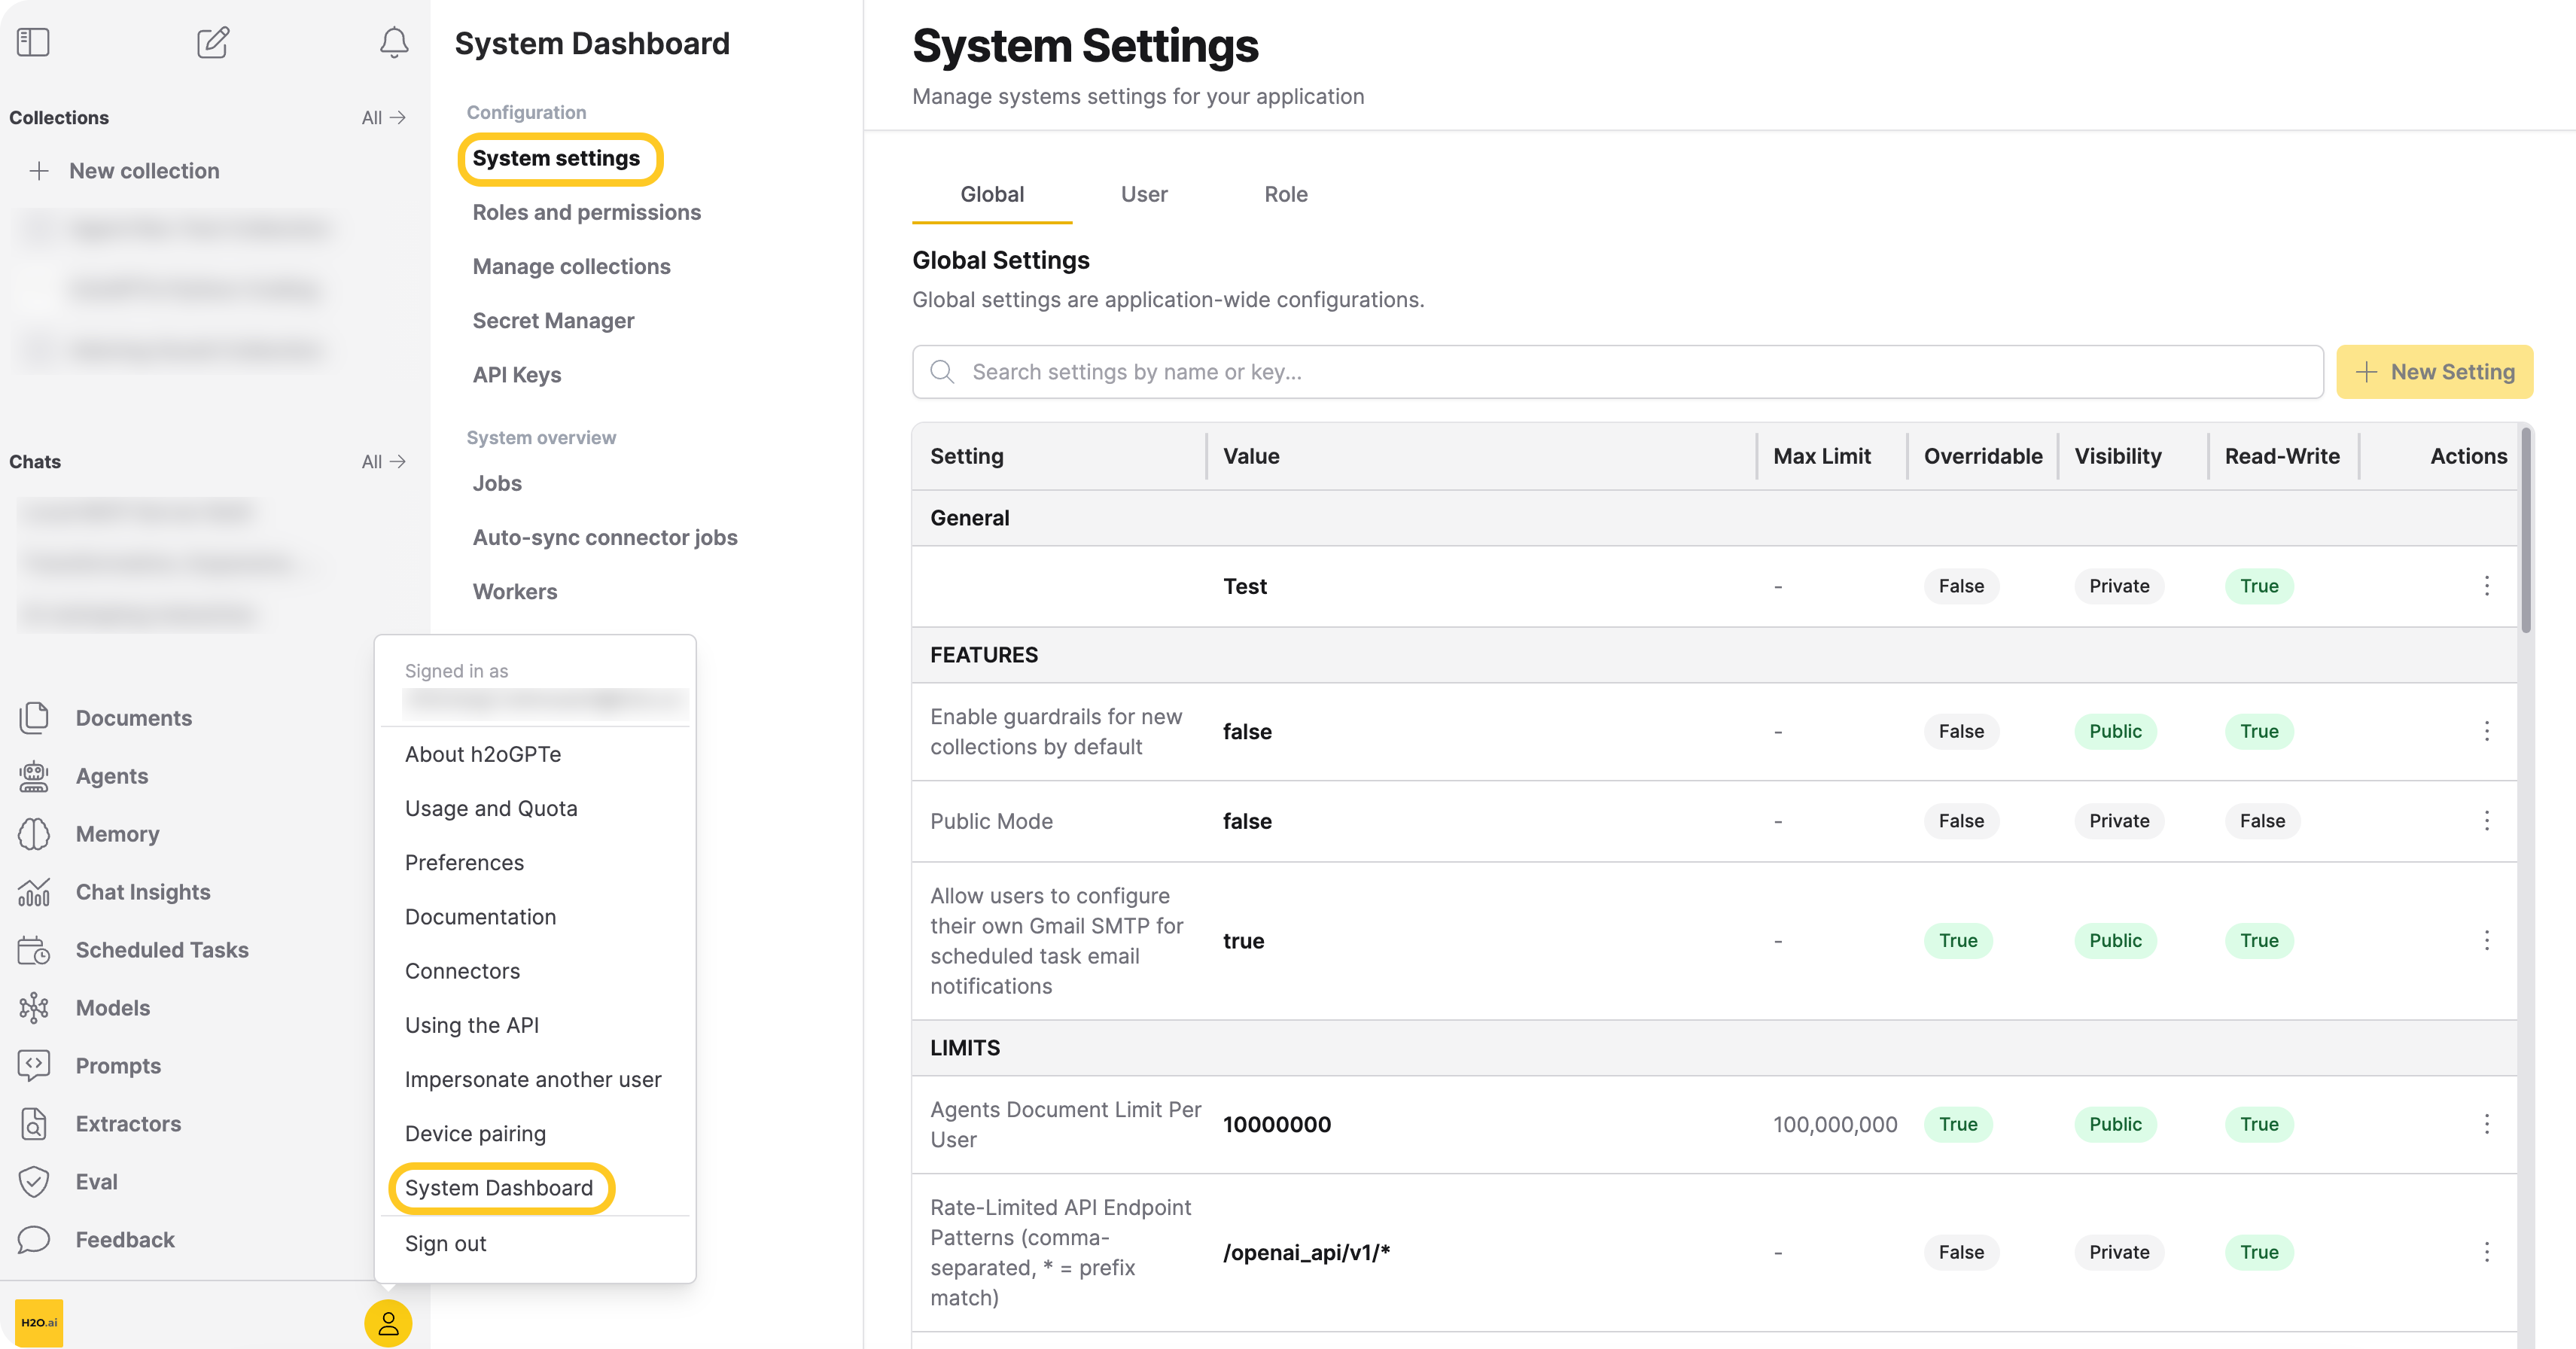Click the settings table vertical scrollbar
Image resolution: width=2576 pixels, height=1349 pixels.
click(x=2526, y=530)
